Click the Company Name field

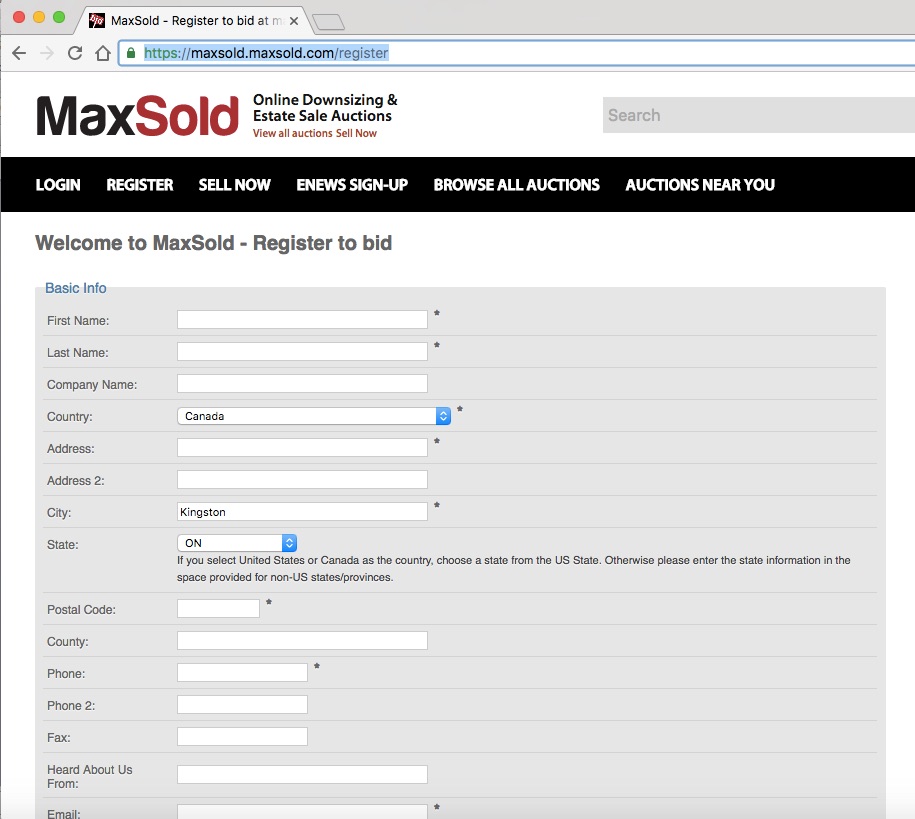302,384
